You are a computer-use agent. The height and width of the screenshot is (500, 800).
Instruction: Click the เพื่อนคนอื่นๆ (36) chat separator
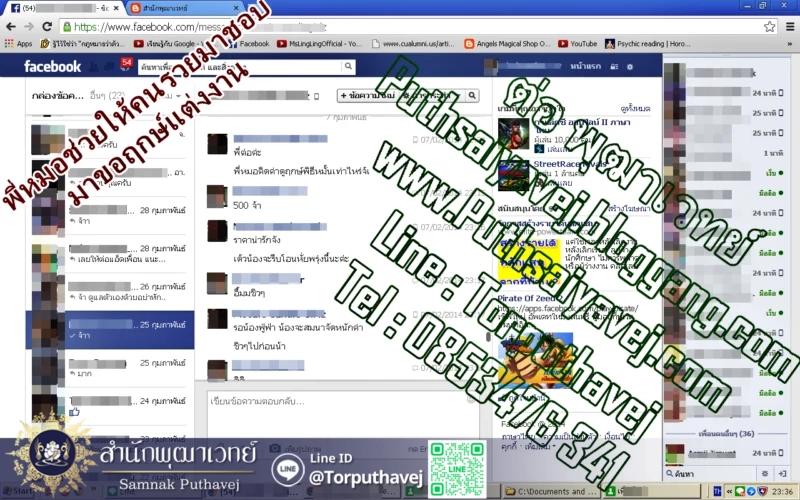[727, 434]
